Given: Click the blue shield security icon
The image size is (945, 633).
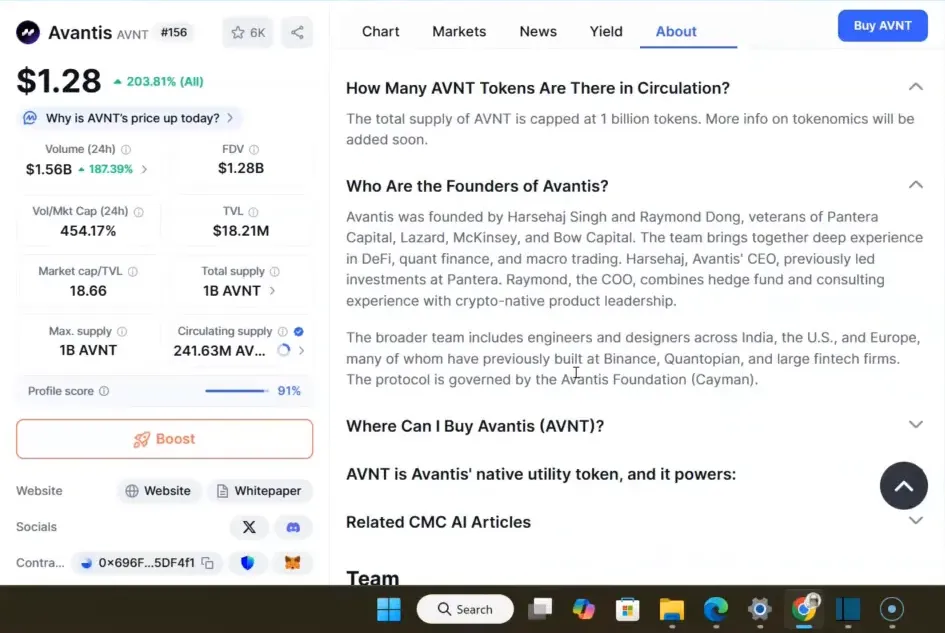Looking at the screenshot, I should click(248, 563).
